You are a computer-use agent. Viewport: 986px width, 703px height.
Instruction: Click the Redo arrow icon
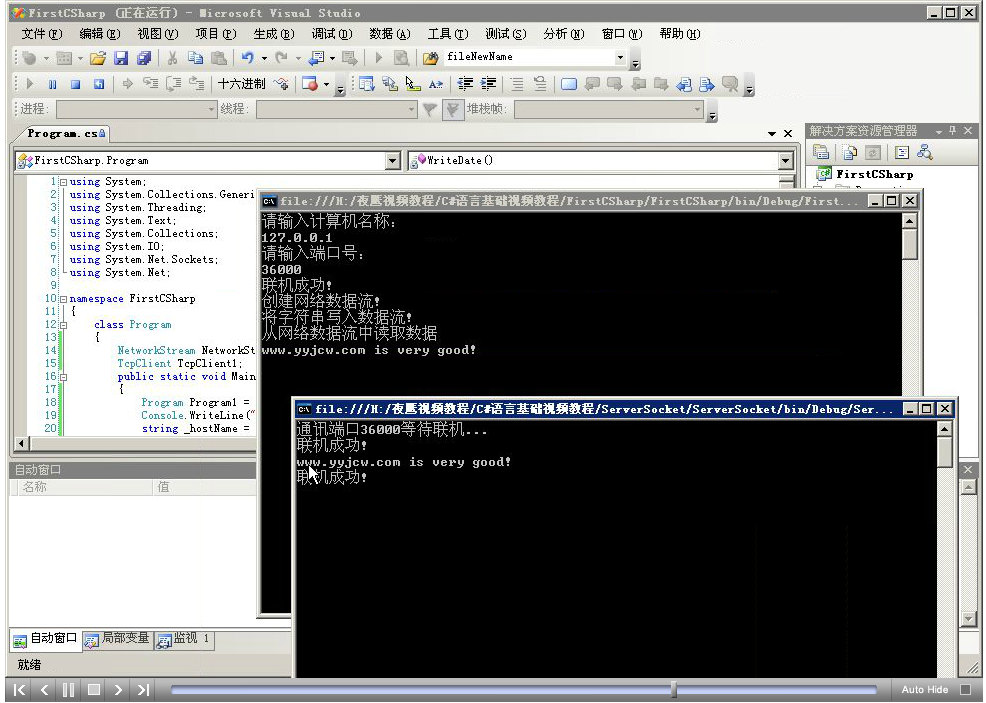pyautogui.click(x=282, y=58)
